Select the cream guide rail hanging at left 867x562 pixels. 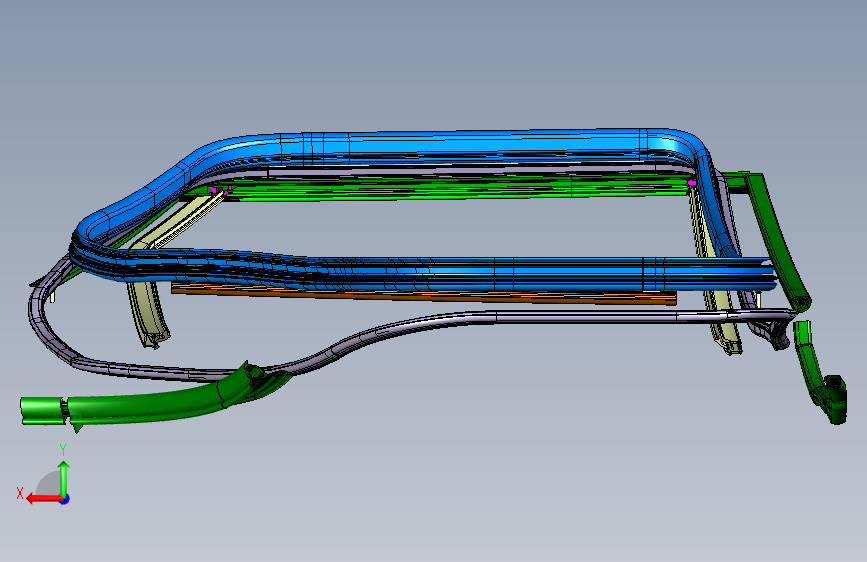pos(148,315)
